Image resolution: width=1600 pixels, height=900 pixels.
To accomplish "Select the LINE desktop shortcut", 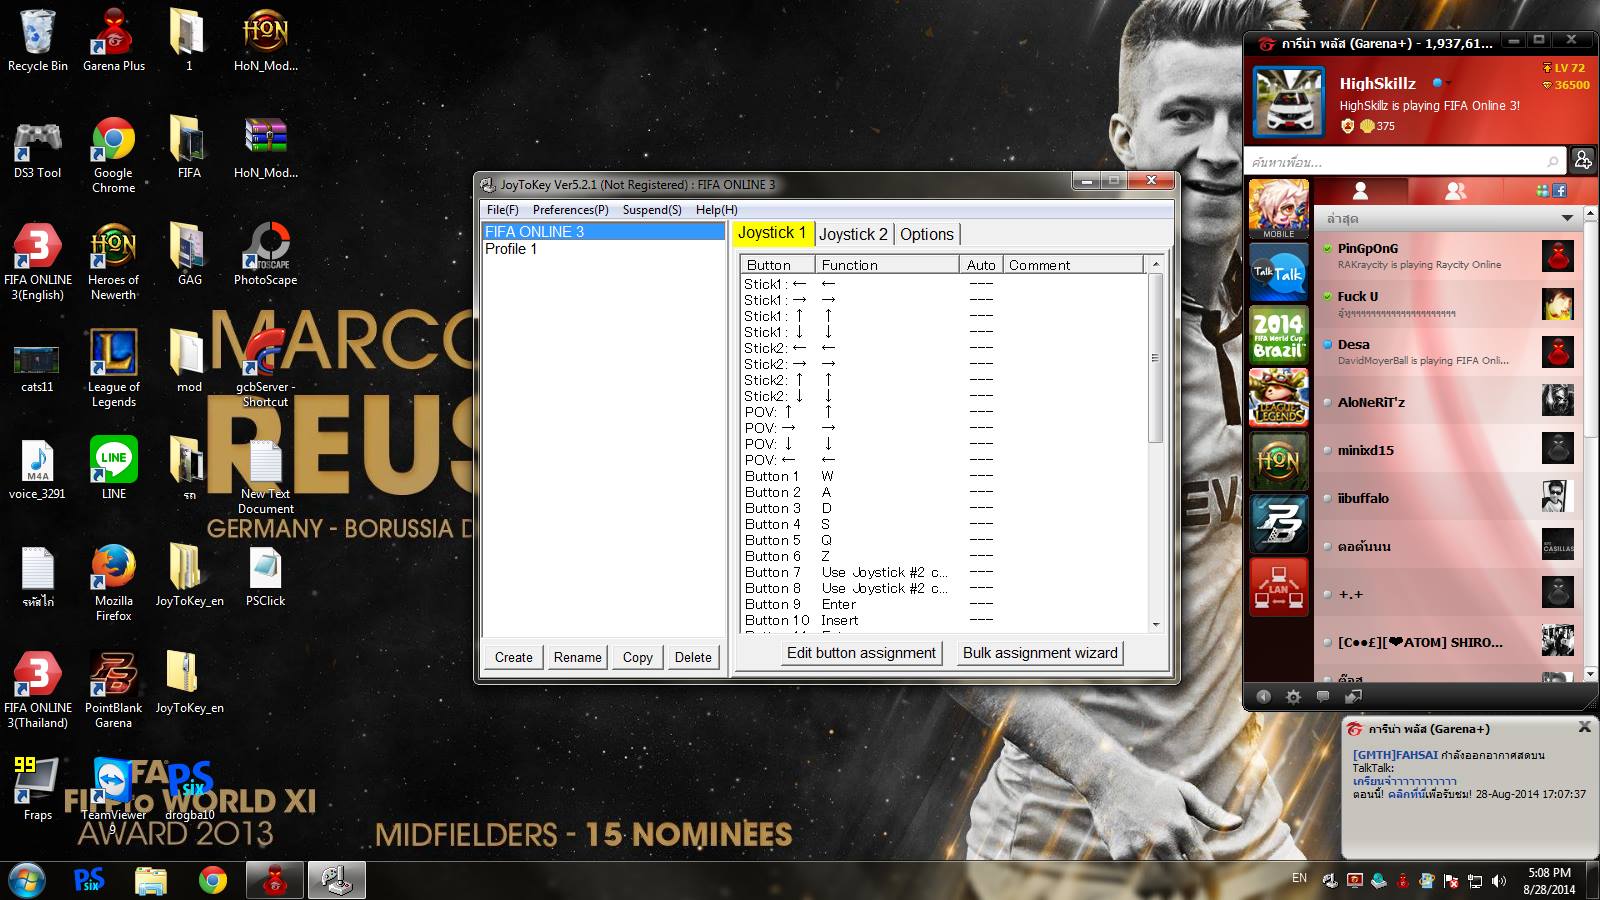I will pyautogui.click(x=114, y=469).
